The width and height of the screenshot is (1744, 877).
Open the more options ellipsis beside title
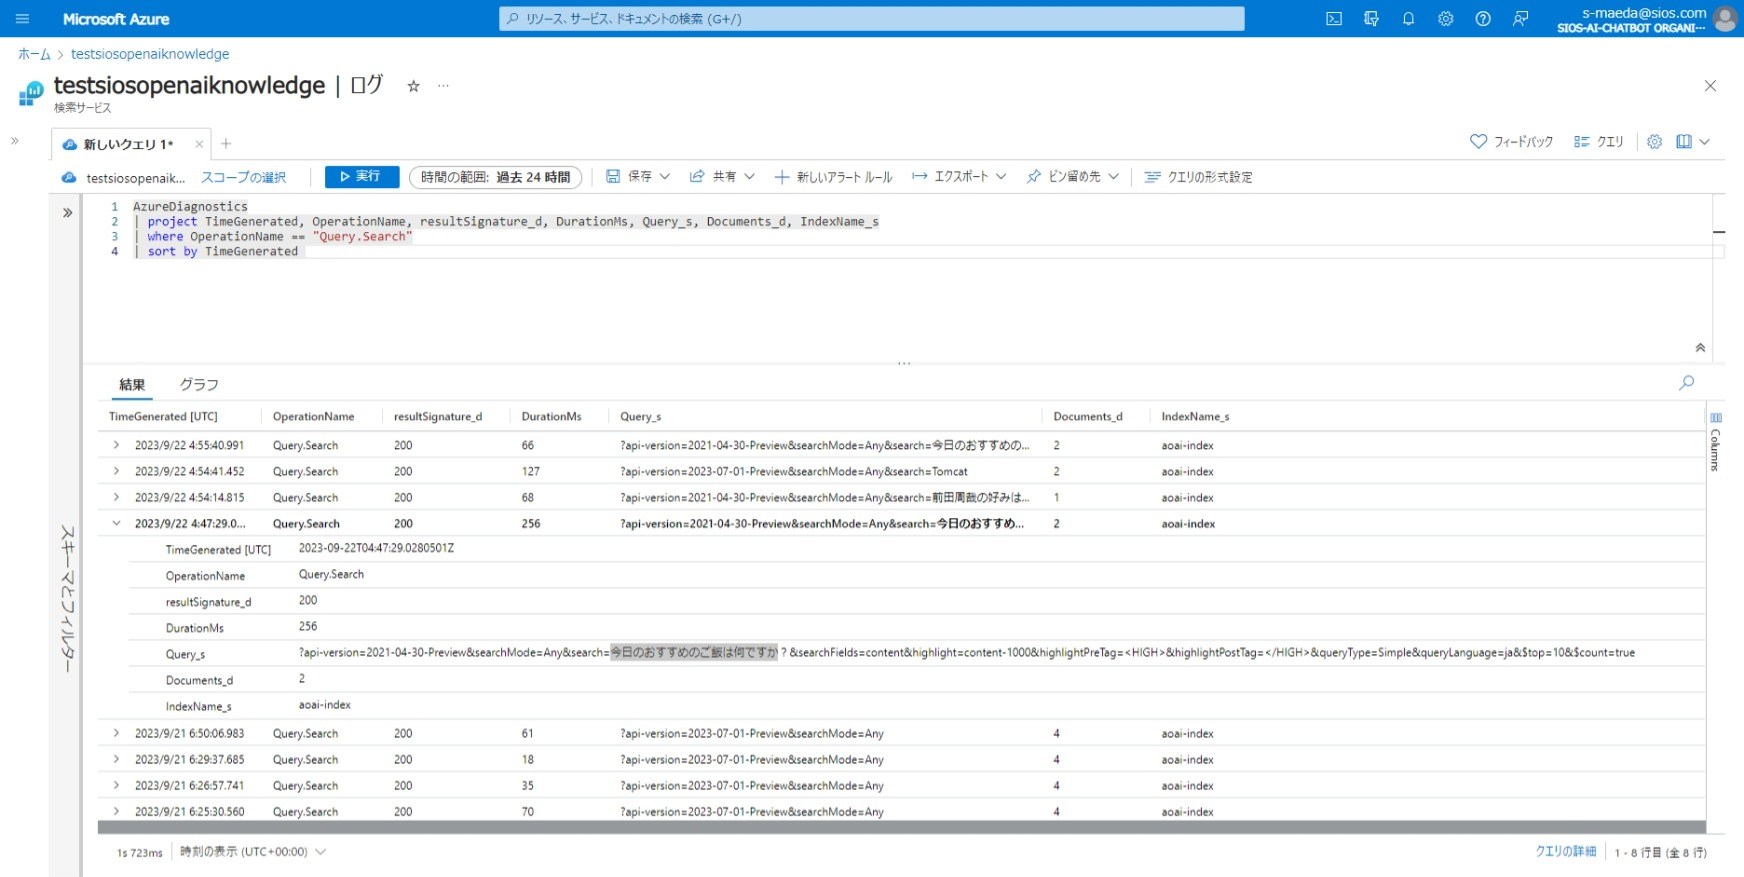[x=443, y=86]
